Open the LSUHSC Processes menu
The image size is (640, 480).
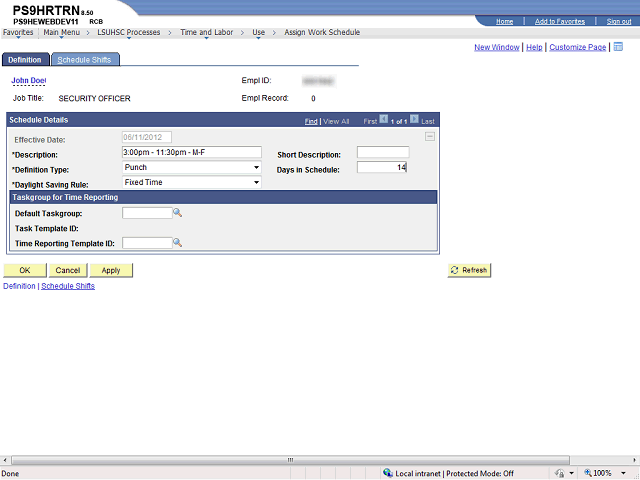click(129, 33)
